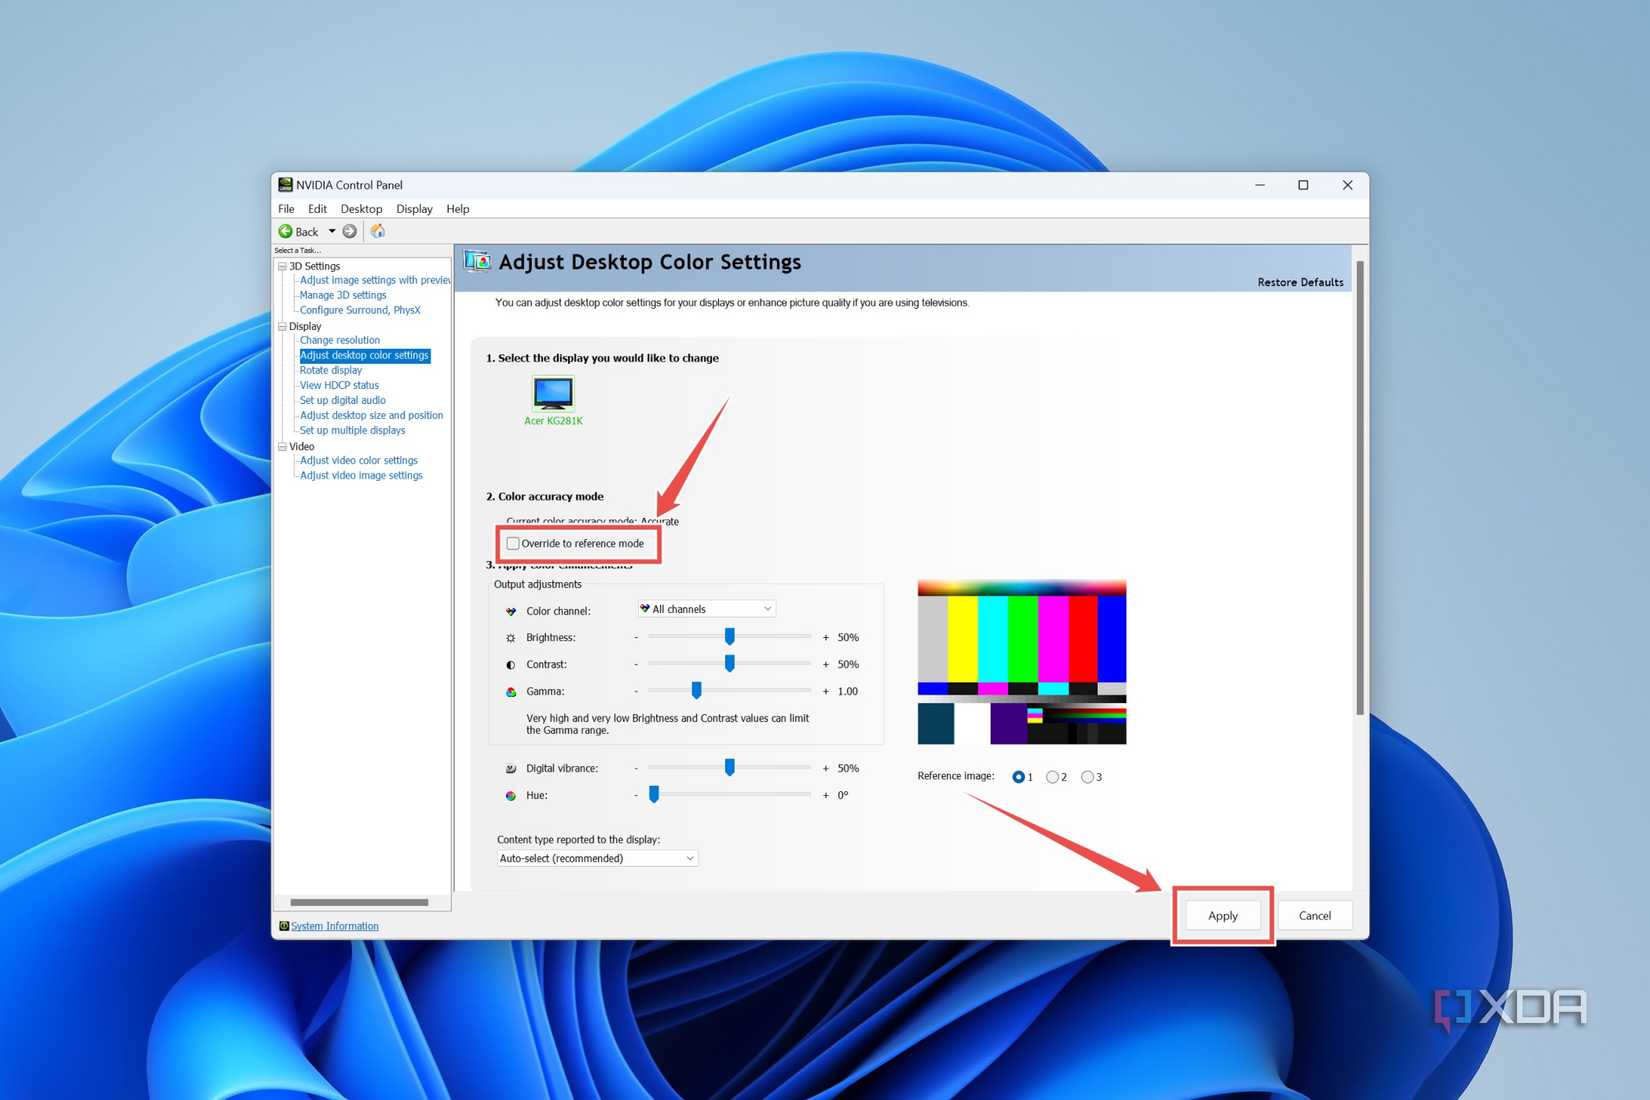Open the System Information link
Screen dimensions: 1650x1100
(333, 925)
